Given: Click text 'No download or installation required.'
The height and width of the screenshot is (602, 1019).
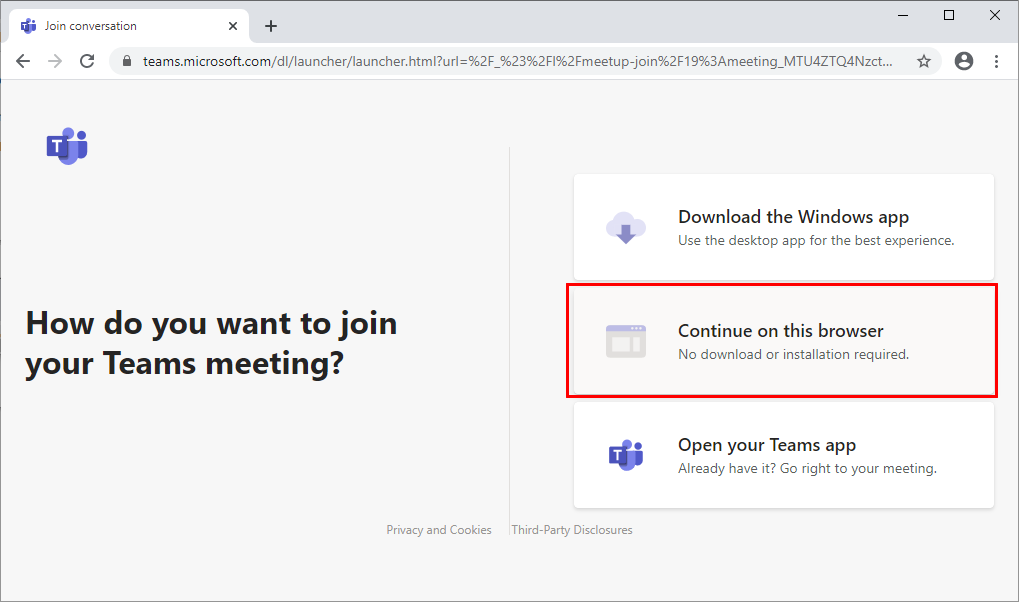Looking at the screenshot, I should (x=793, y=354).
